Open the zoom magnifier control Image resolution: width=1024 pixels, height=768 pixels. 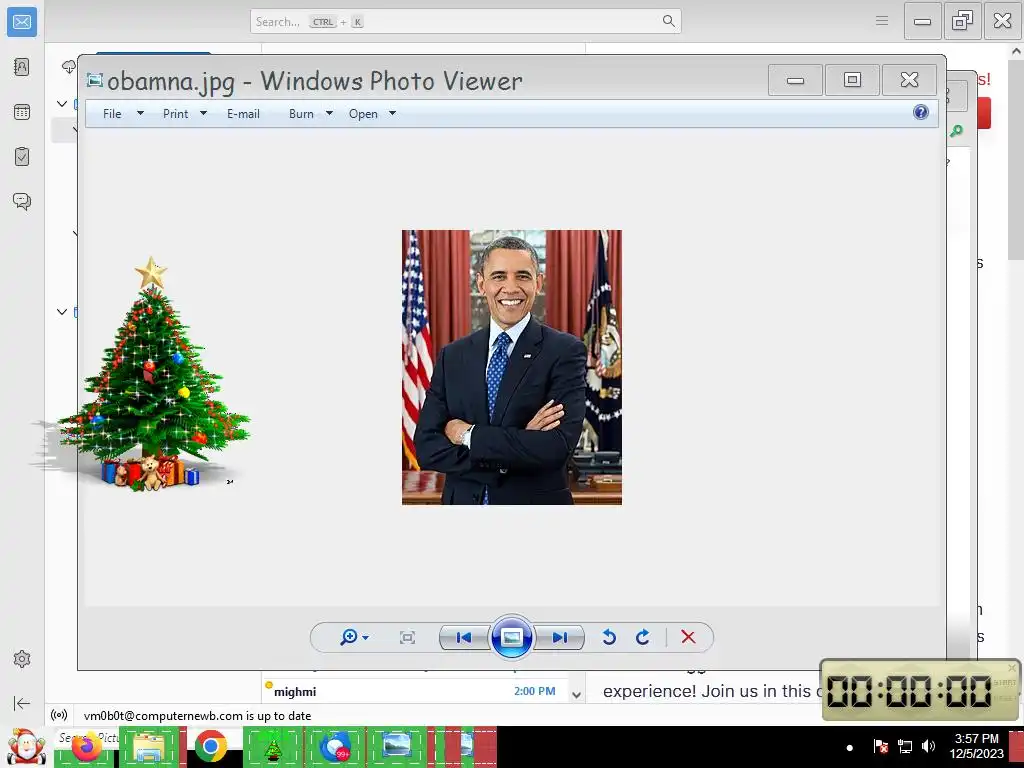pyautogui.click(x=354, y=637)
